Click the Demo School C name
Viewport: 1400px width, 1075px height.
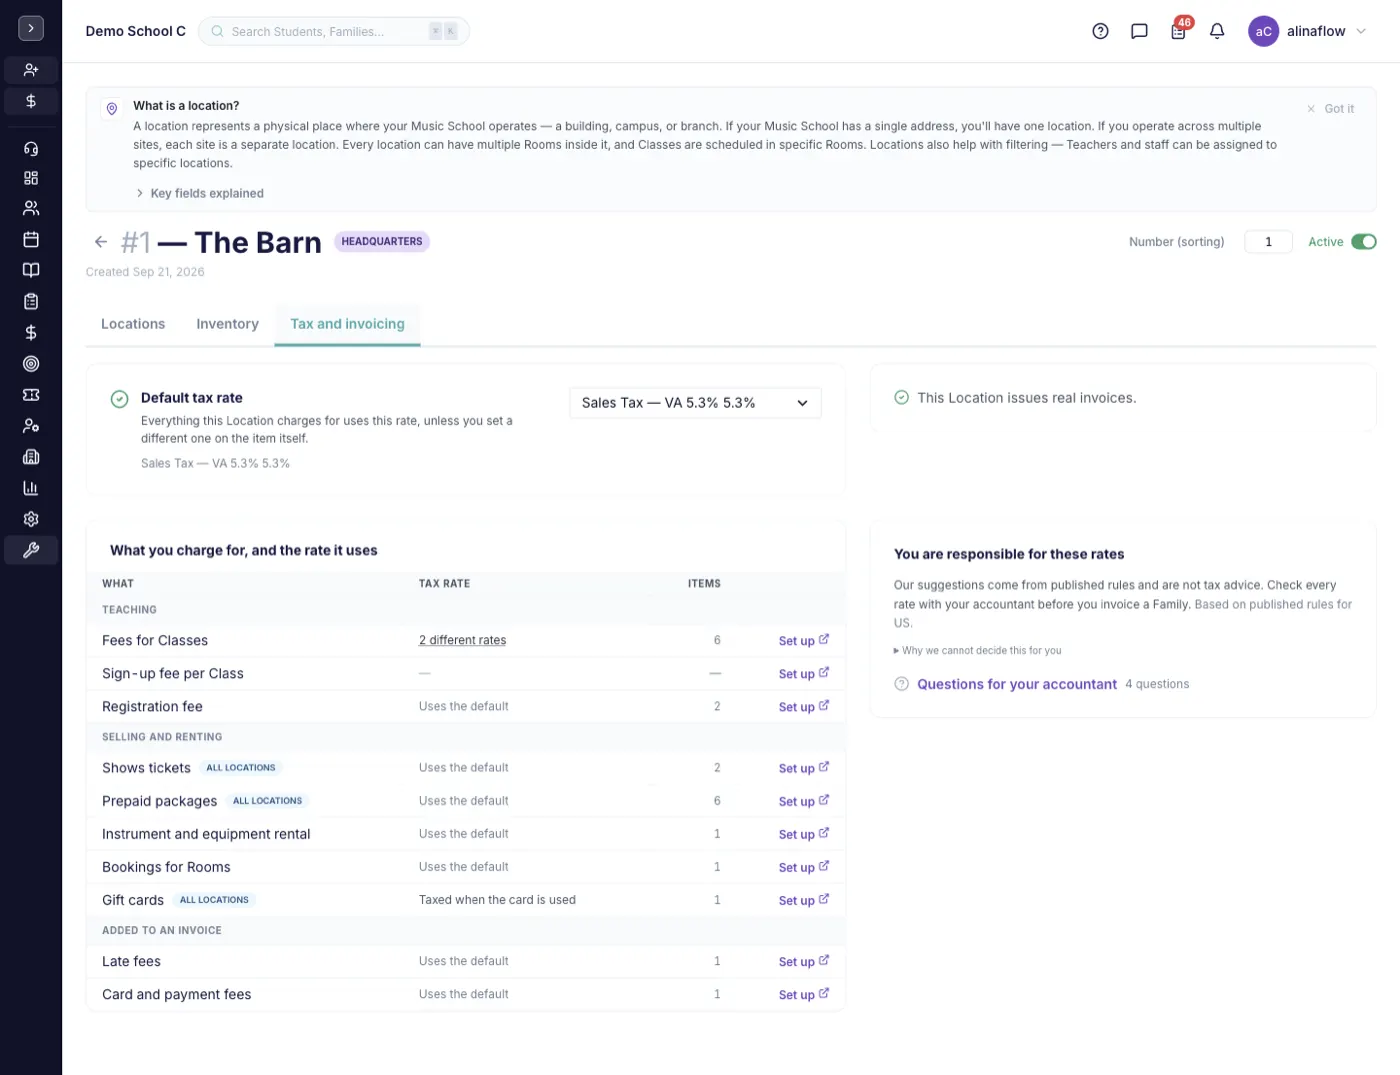[x=136, y=31]
